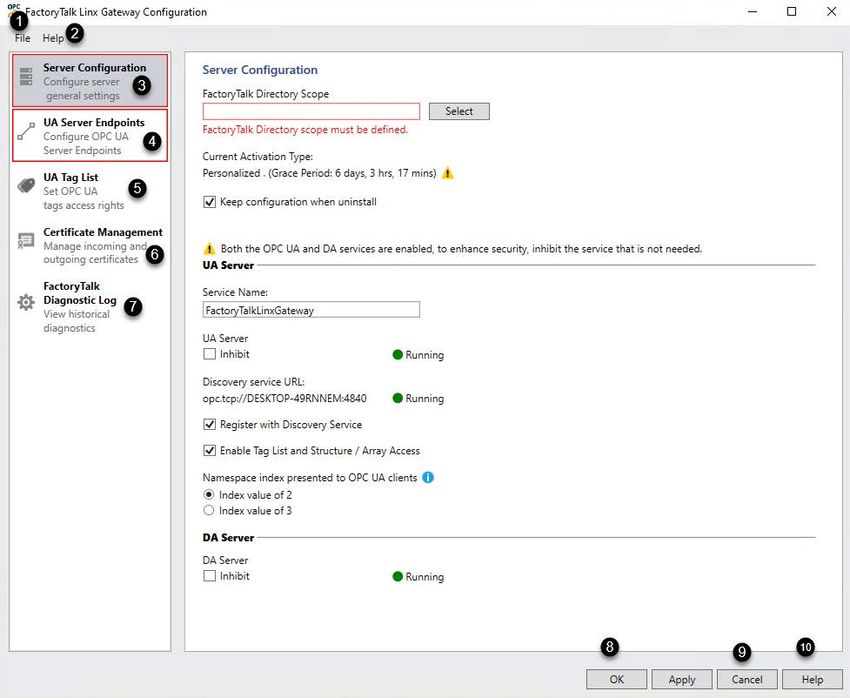The image size is (850, 698).
Task: Click the UA Tag List tag icon
Action: (x=26, y=186)
